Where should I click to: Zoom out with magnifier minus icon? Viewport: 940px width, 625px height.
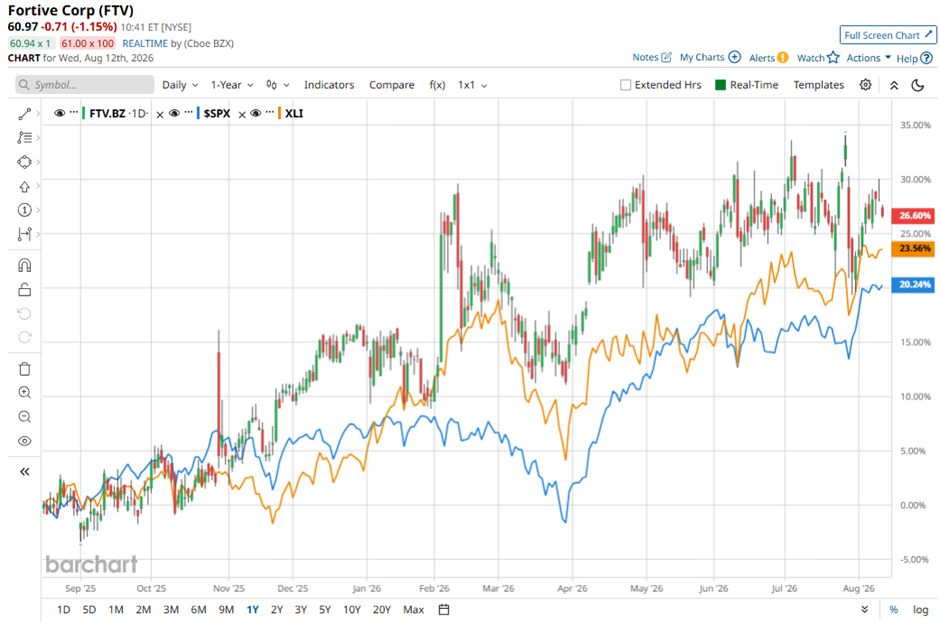tap(25, 416)
